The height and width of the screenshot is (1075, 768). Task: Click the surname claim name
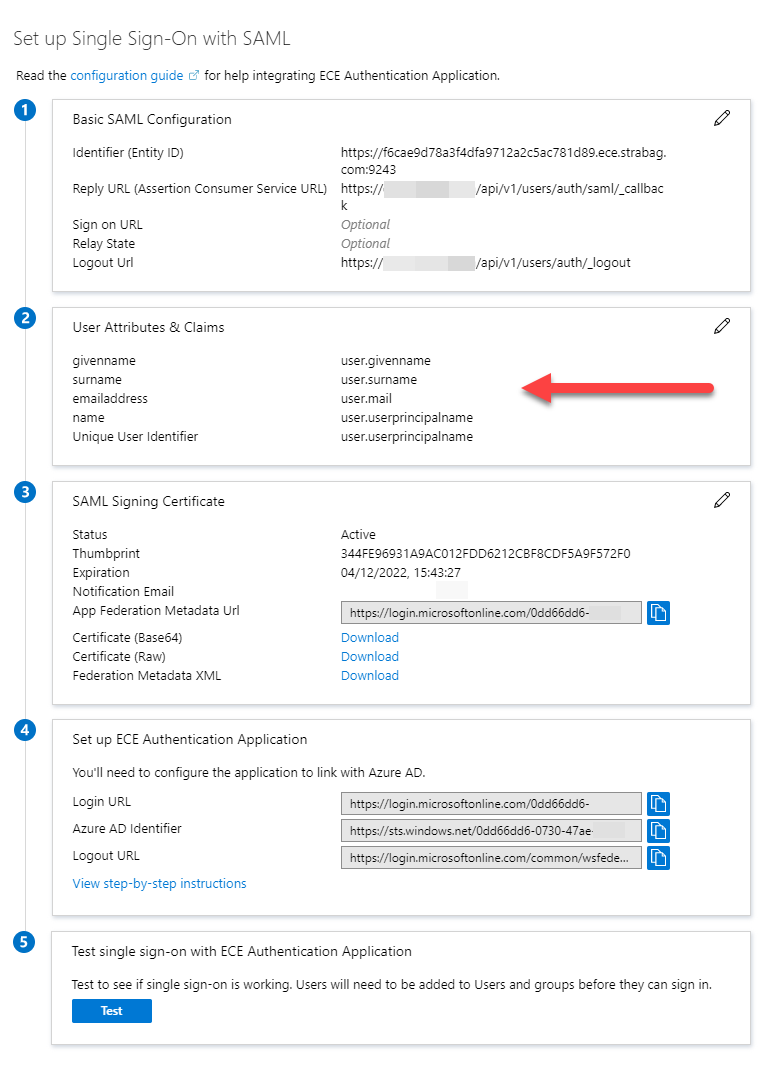(97, 380)
